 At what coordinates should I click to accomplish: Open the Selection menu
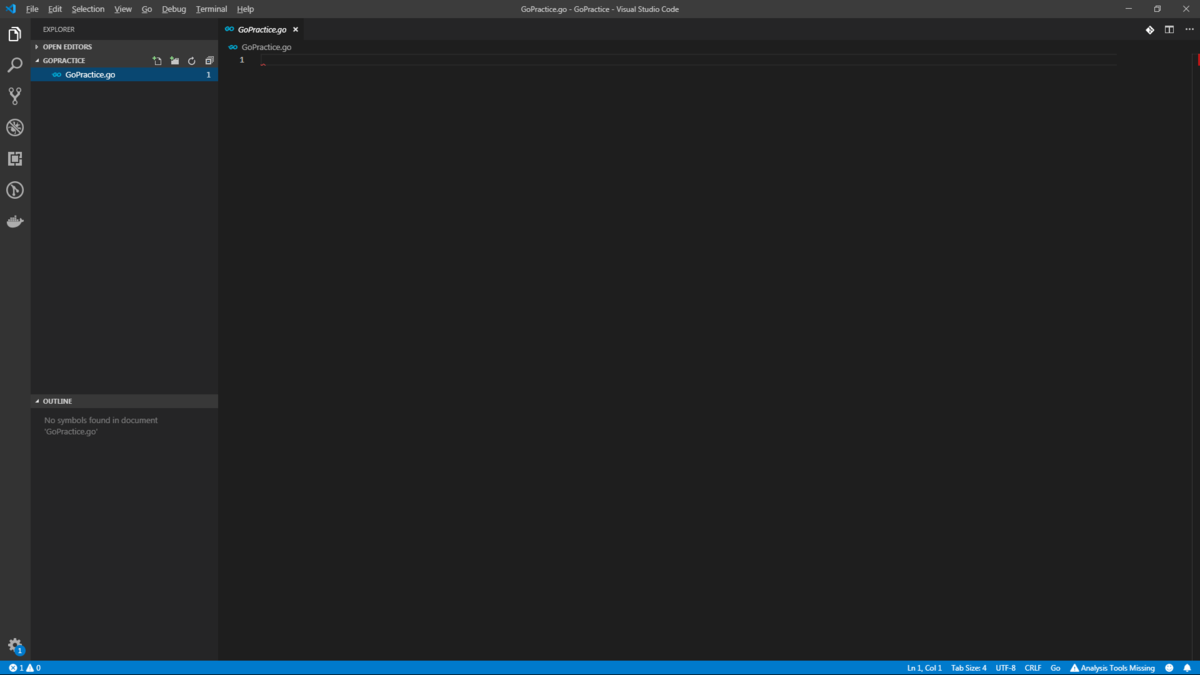pos(88,9)
